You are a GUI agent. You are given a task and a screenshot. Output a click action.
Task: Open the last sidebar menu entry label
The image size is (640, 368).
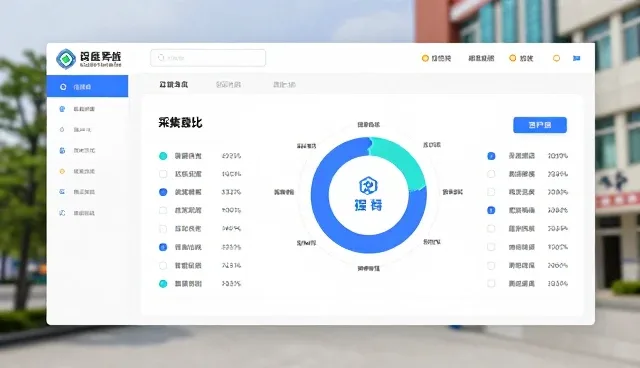[84, 213]
